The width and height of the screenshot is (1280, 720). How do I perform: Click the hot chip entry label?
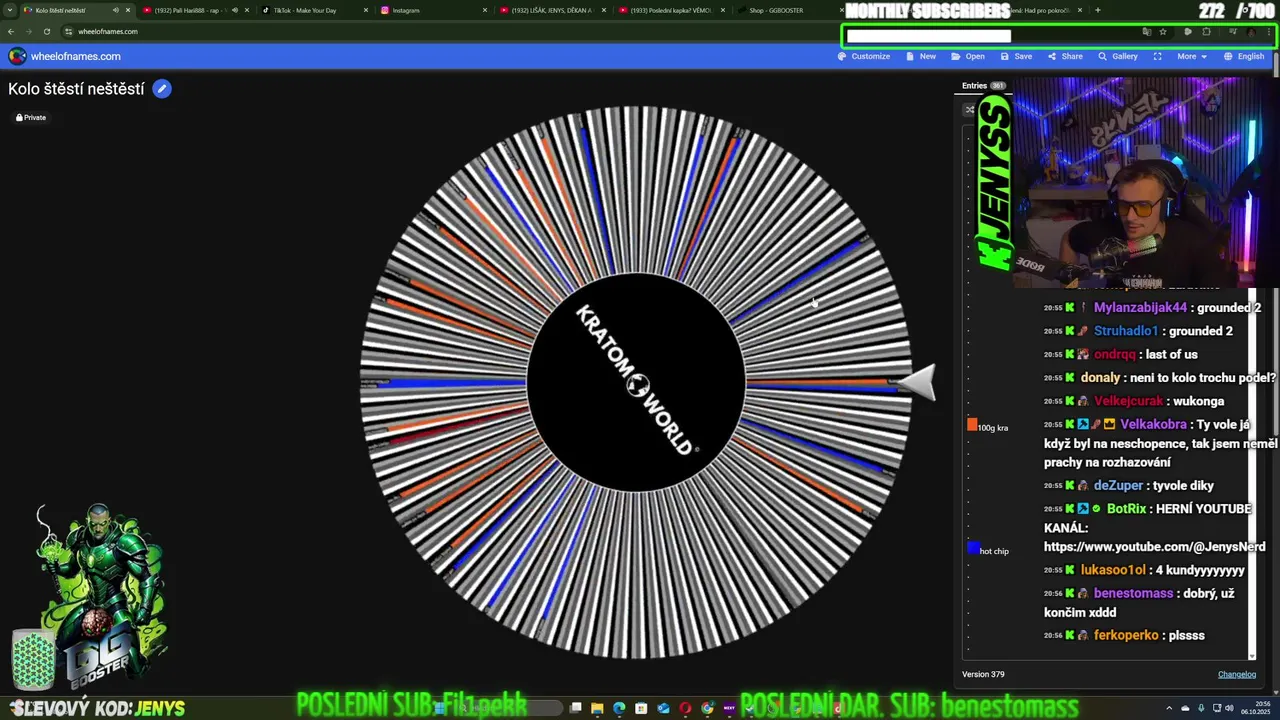tap(994, 551)
